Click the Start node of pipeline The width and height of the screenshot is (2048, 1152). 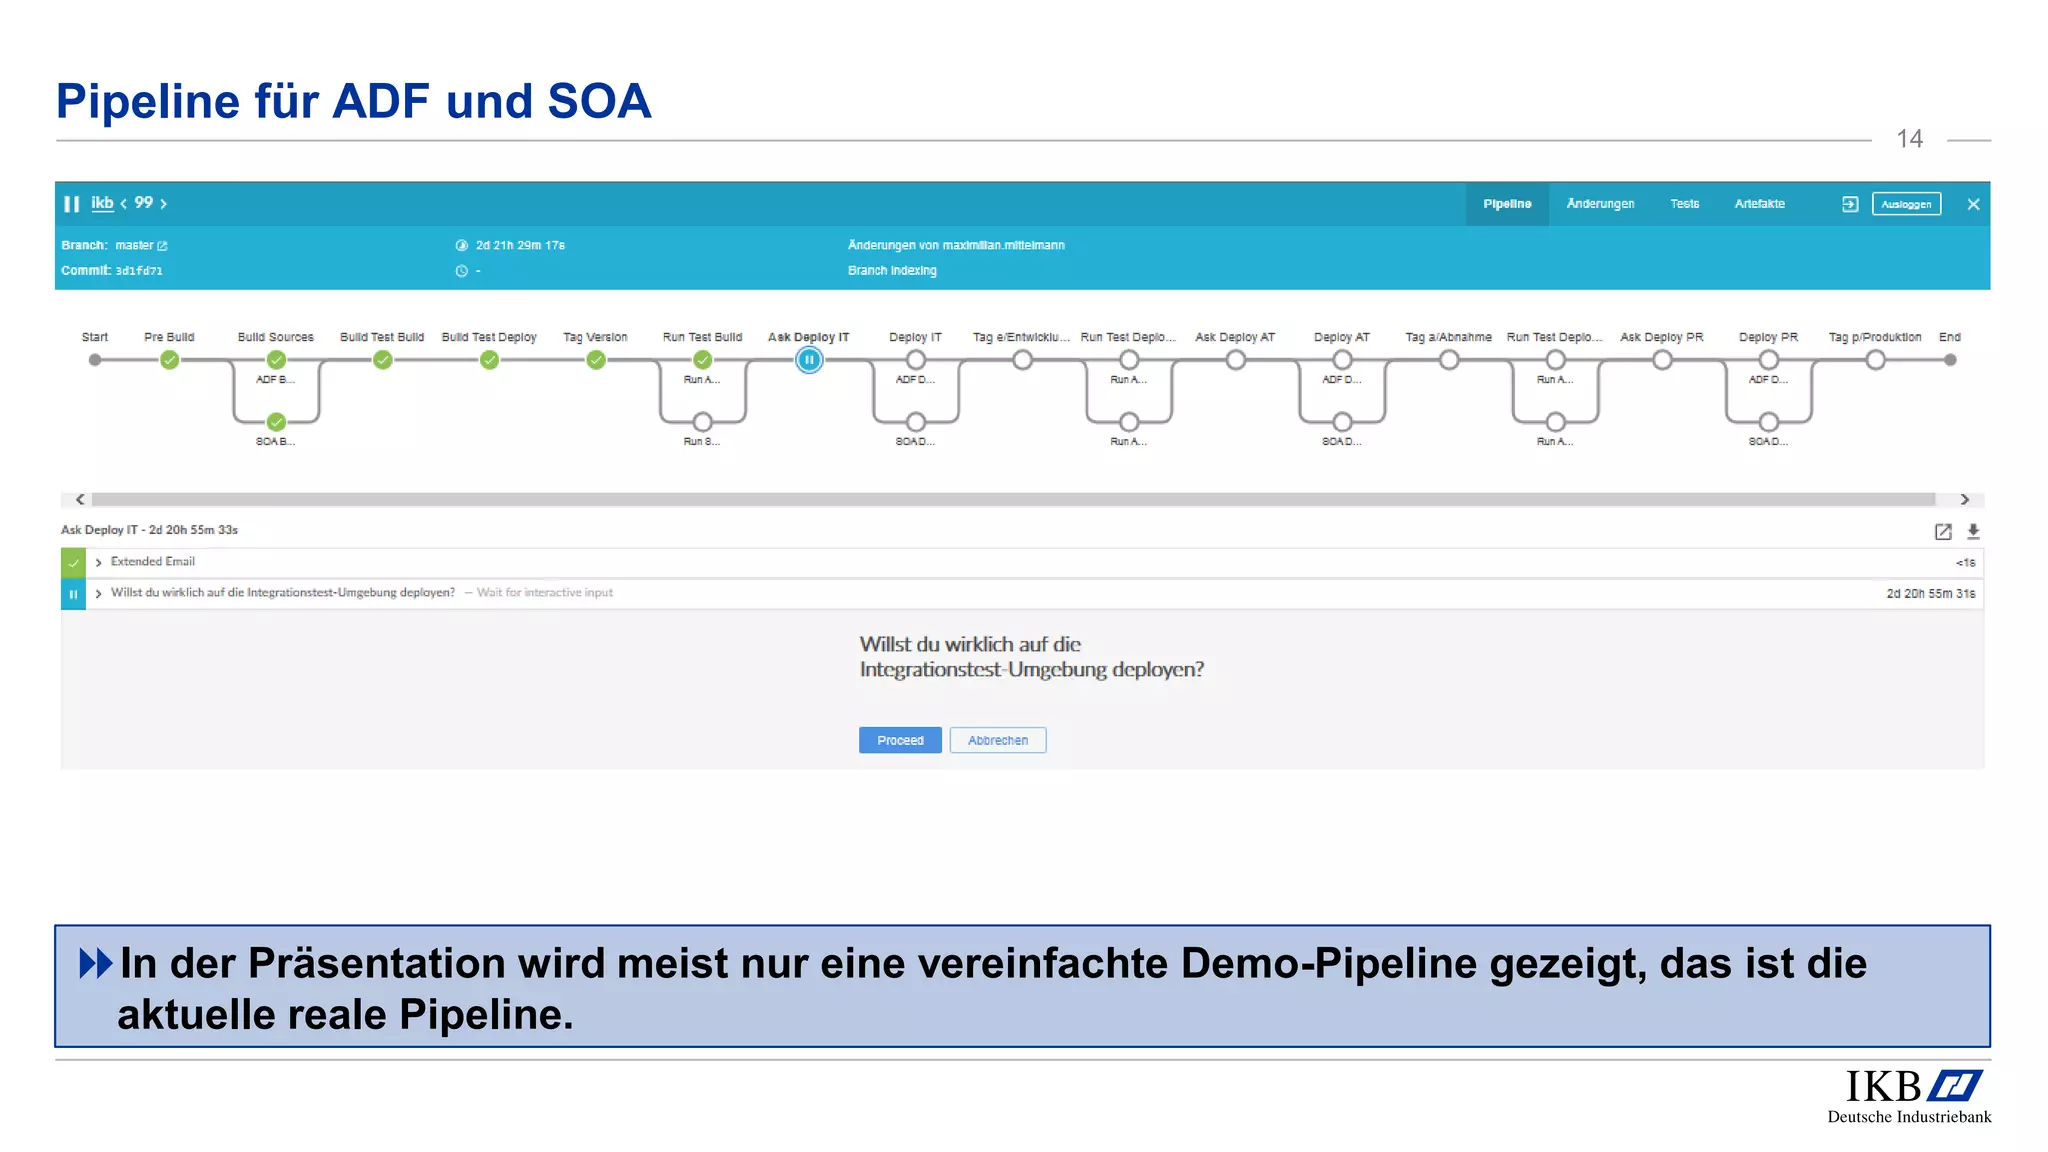coord(95,360)
